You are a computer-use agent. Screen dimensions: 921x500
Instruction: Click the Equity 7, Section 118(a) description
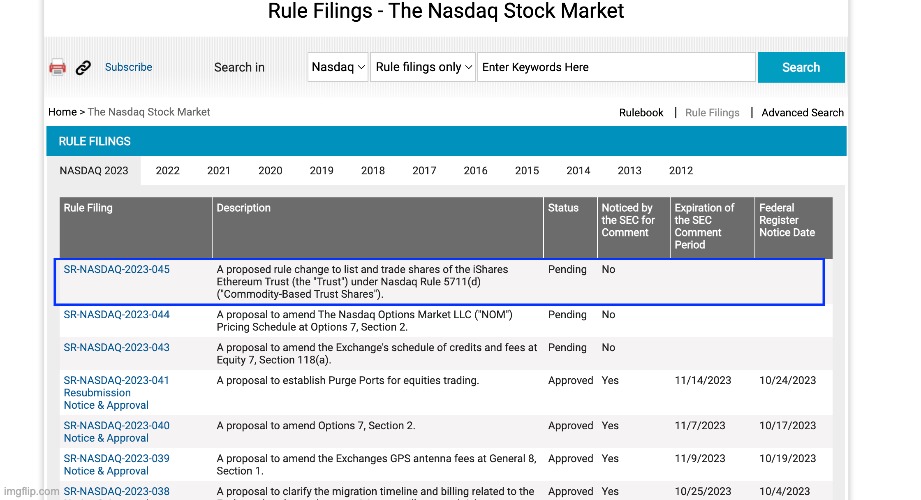[x=377, y=354]
